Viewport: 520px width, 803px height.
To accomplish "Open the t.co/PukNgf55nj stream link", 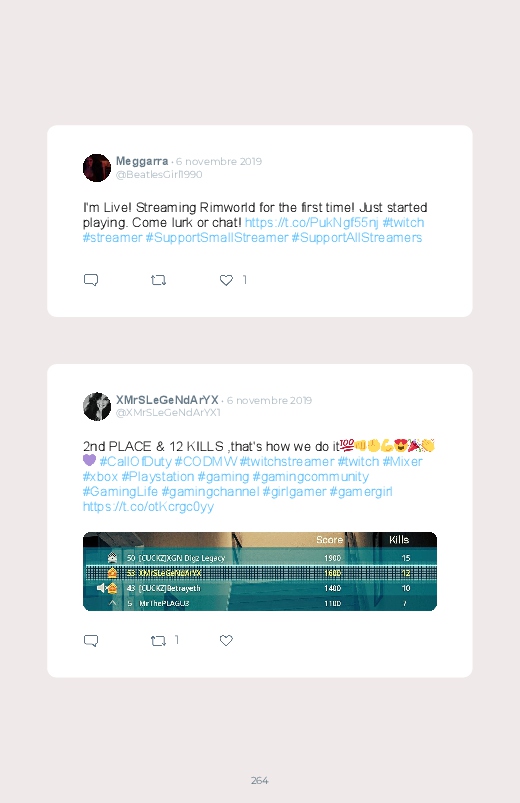I will (x=311, y=223).
